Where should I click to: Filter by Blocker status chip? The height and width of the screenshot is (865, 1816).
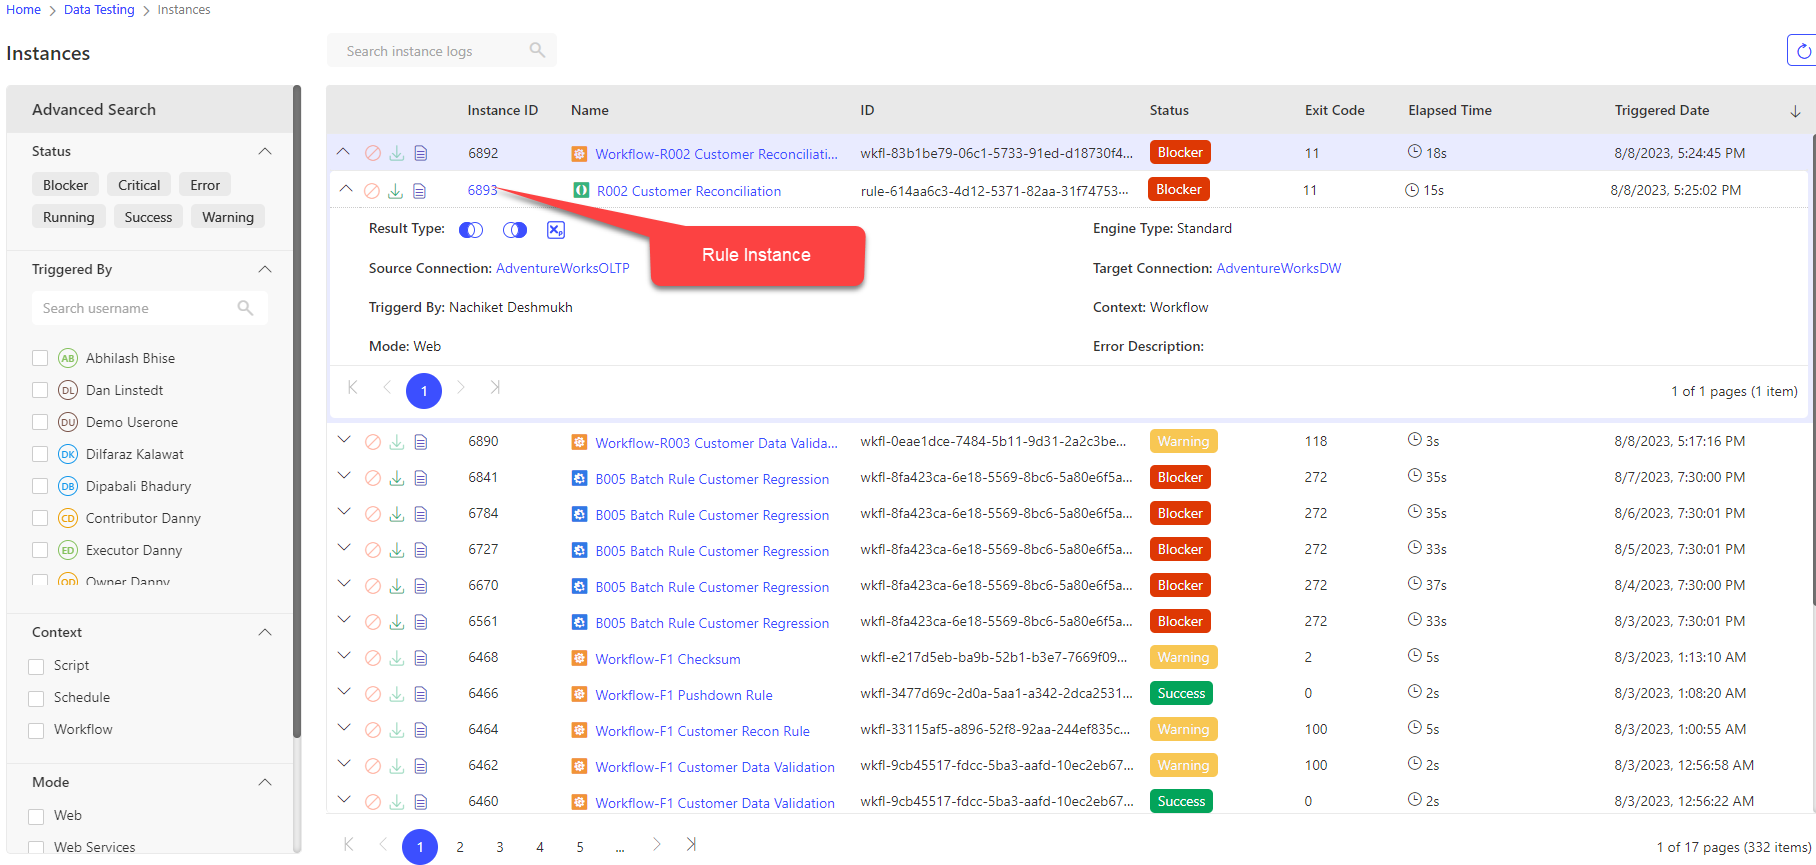65,185
